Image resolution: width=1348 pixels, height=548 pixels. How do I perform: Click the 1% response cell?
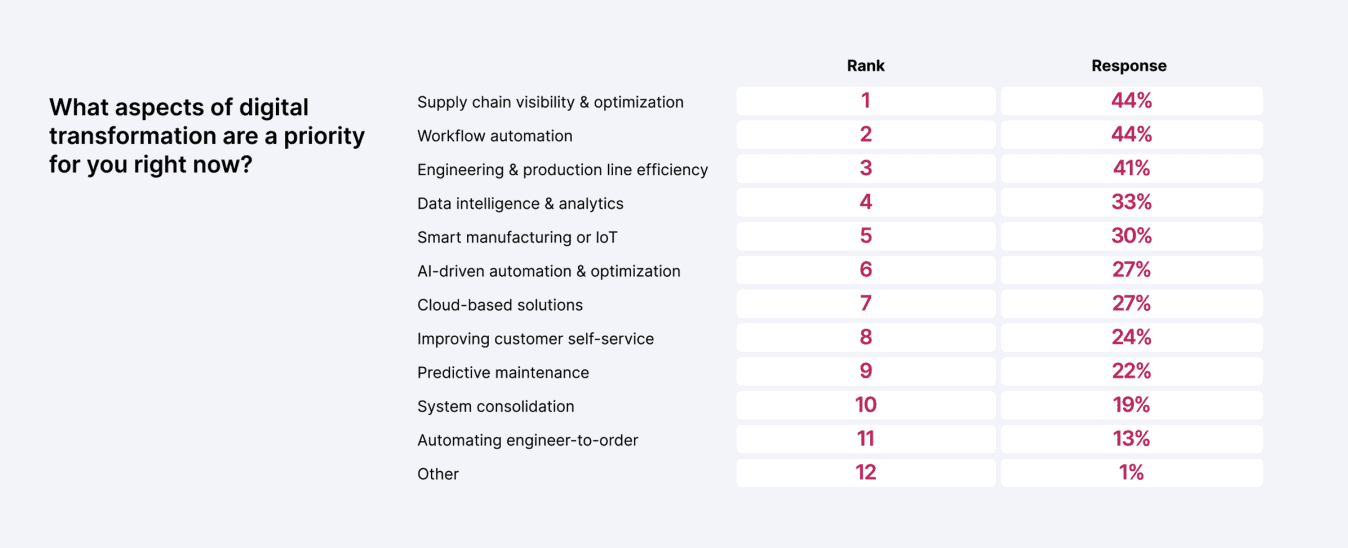point(1131,473)
